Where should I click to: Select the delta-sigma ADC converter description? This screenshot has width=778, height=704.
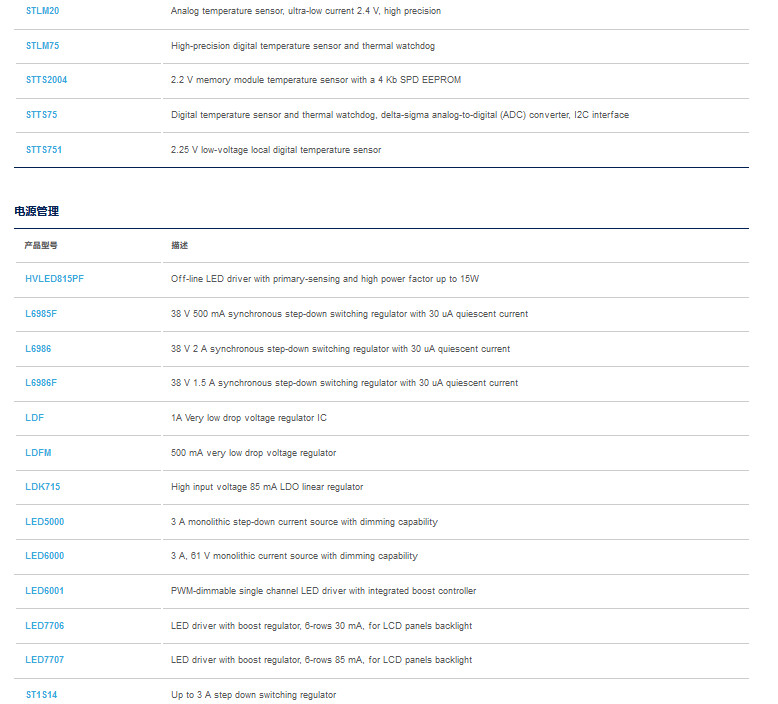(x=400, y=115)
